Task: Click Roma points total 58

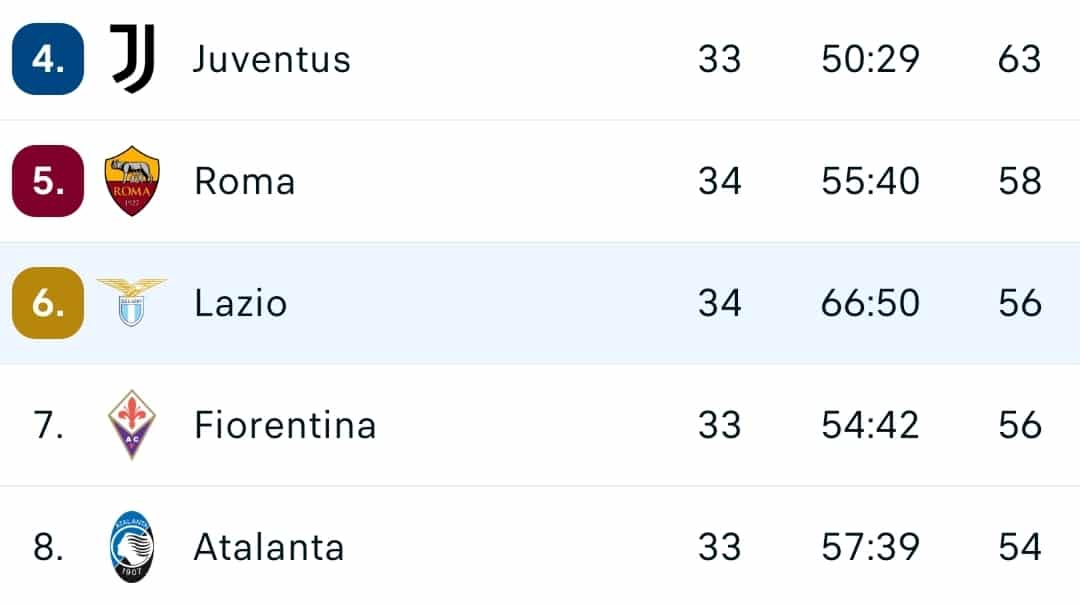Action: (1020, 181)
